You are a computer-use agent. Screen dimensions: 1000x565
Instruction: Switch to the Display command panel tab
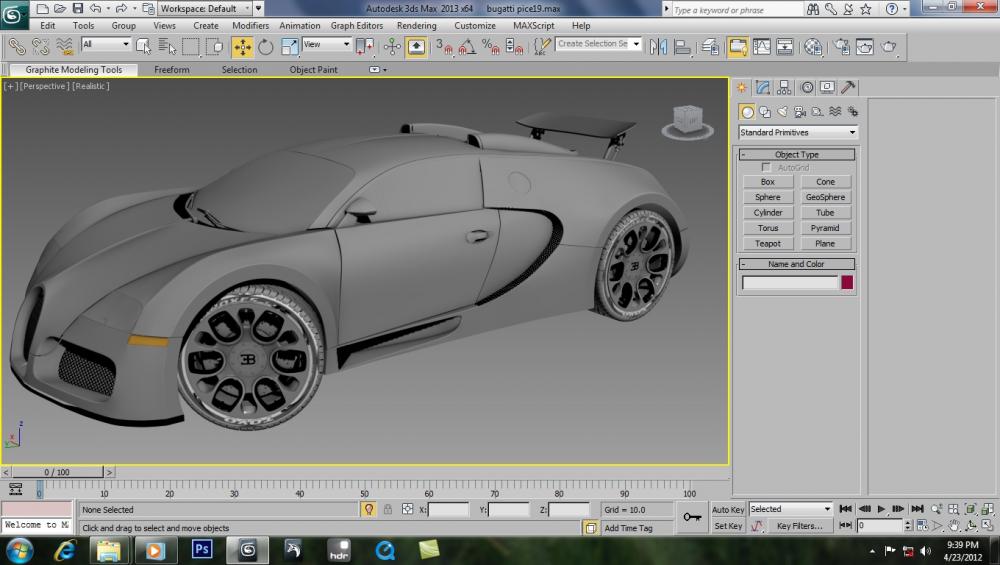[x=827, y=87]
